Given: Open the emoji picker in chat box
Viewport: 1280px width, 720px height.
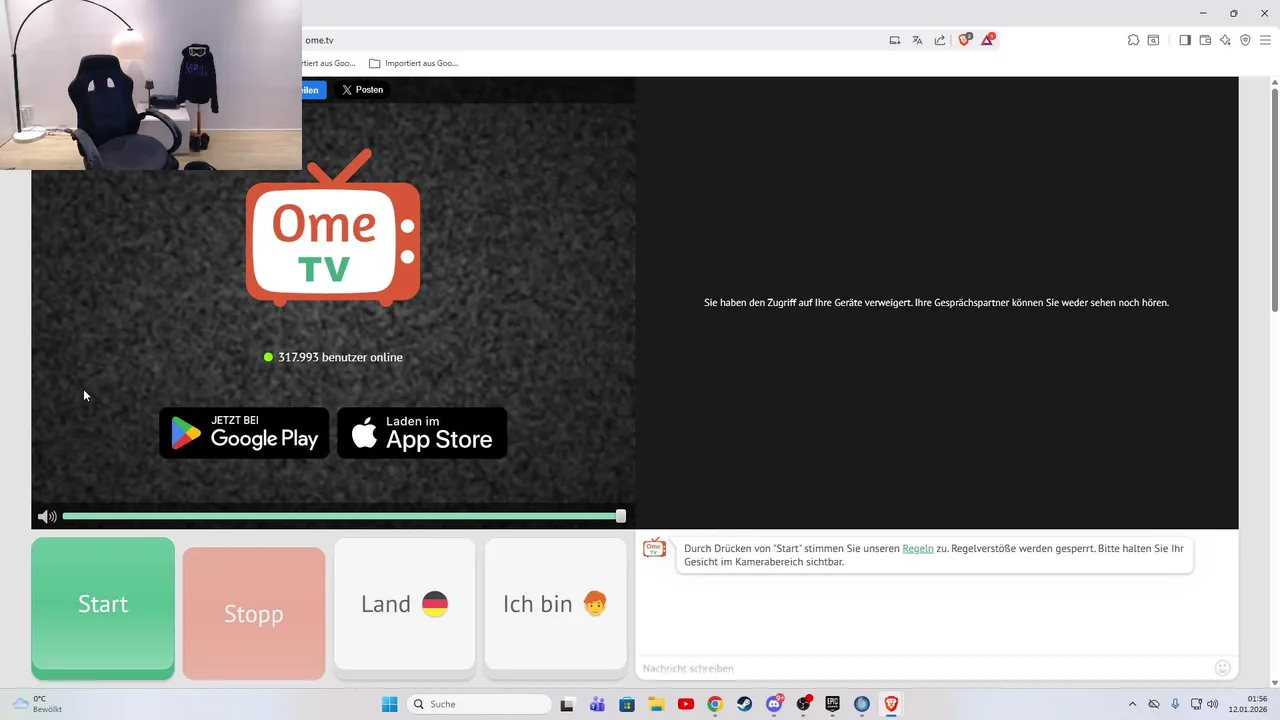Looking at the screenshot, I should (x=1222, y=668).
